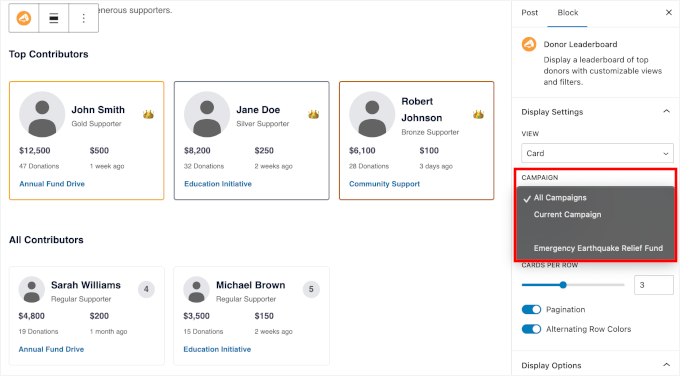Follow John Smith's Annual Fund Drive link
Viewport: 680px width, 376px height.
(x=52, y=184)
